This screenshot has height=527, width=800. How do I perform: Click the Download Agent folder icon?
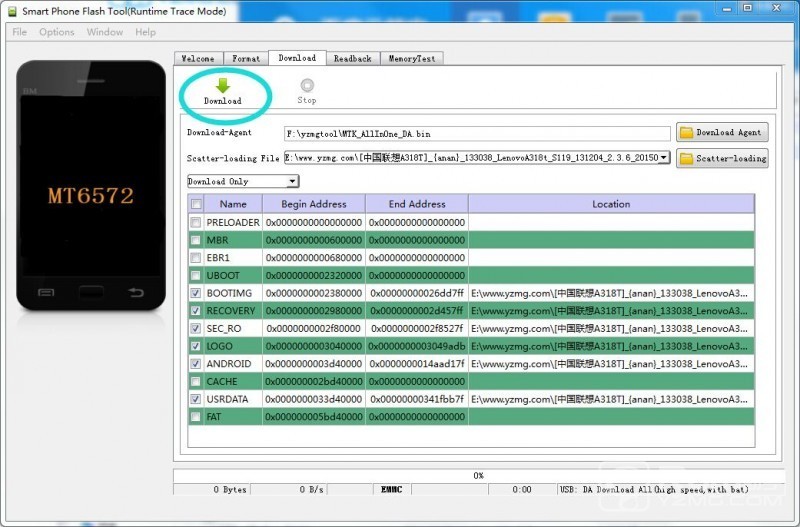(687, 132)
